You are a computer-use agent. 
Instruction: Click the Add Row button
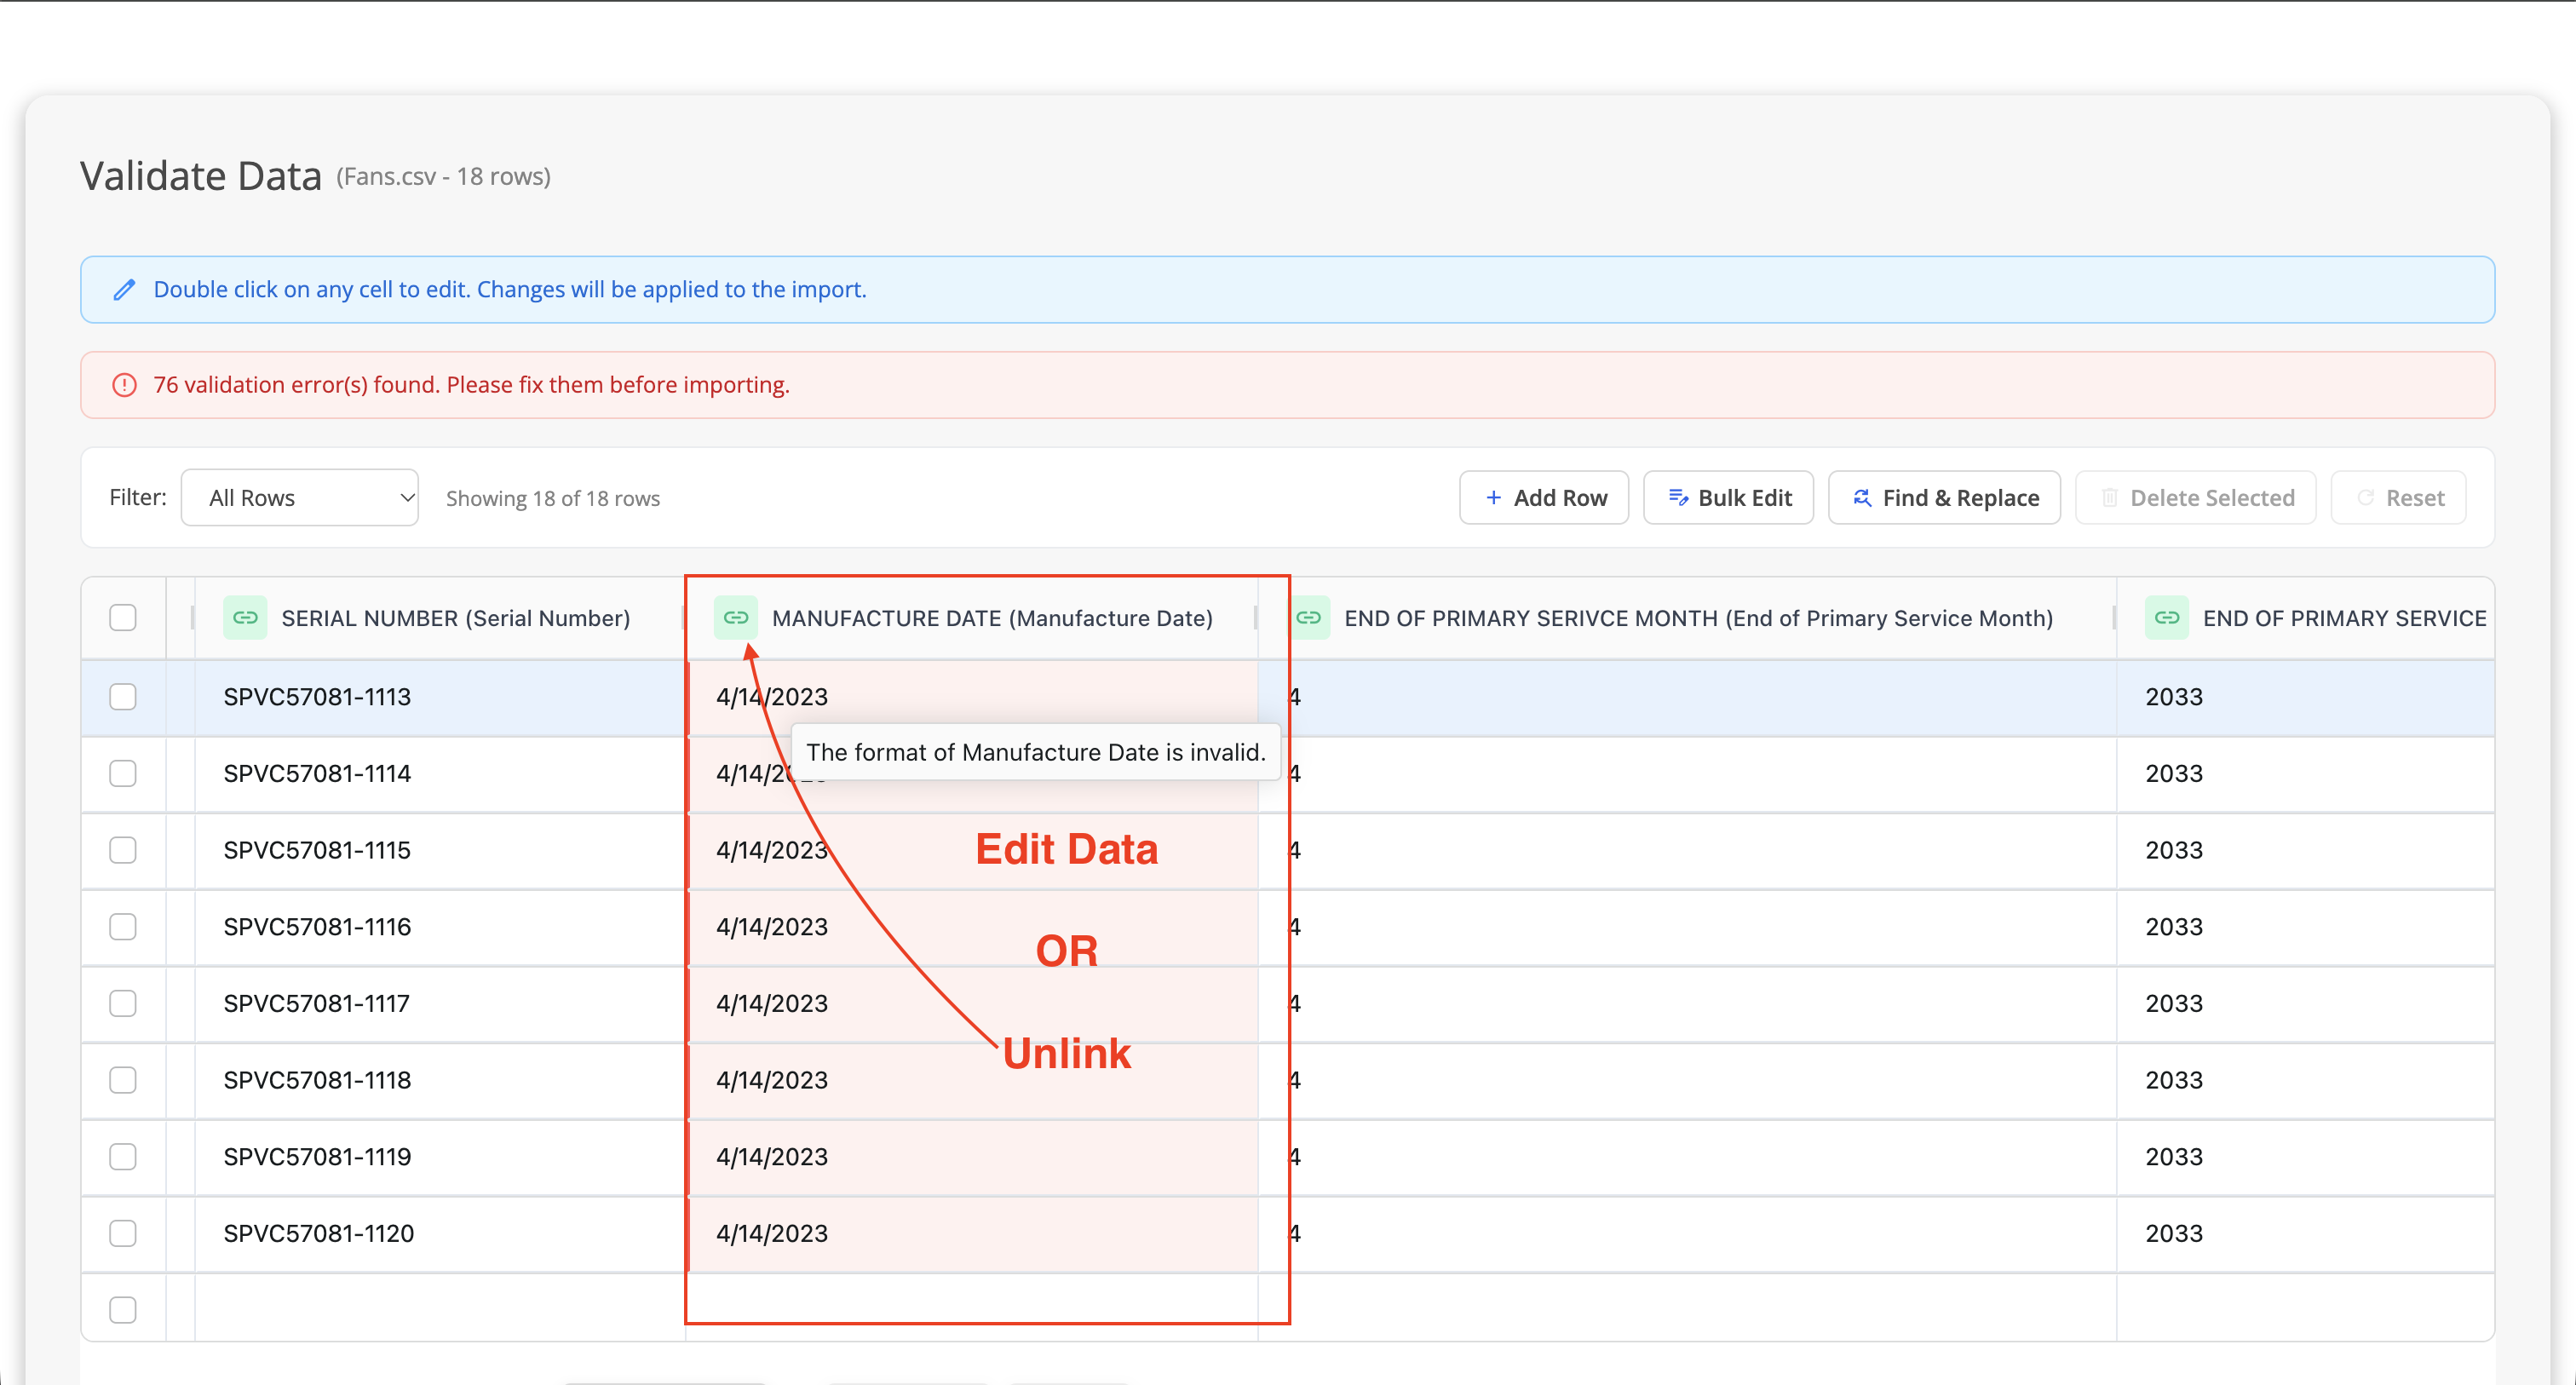(1543, 498)
